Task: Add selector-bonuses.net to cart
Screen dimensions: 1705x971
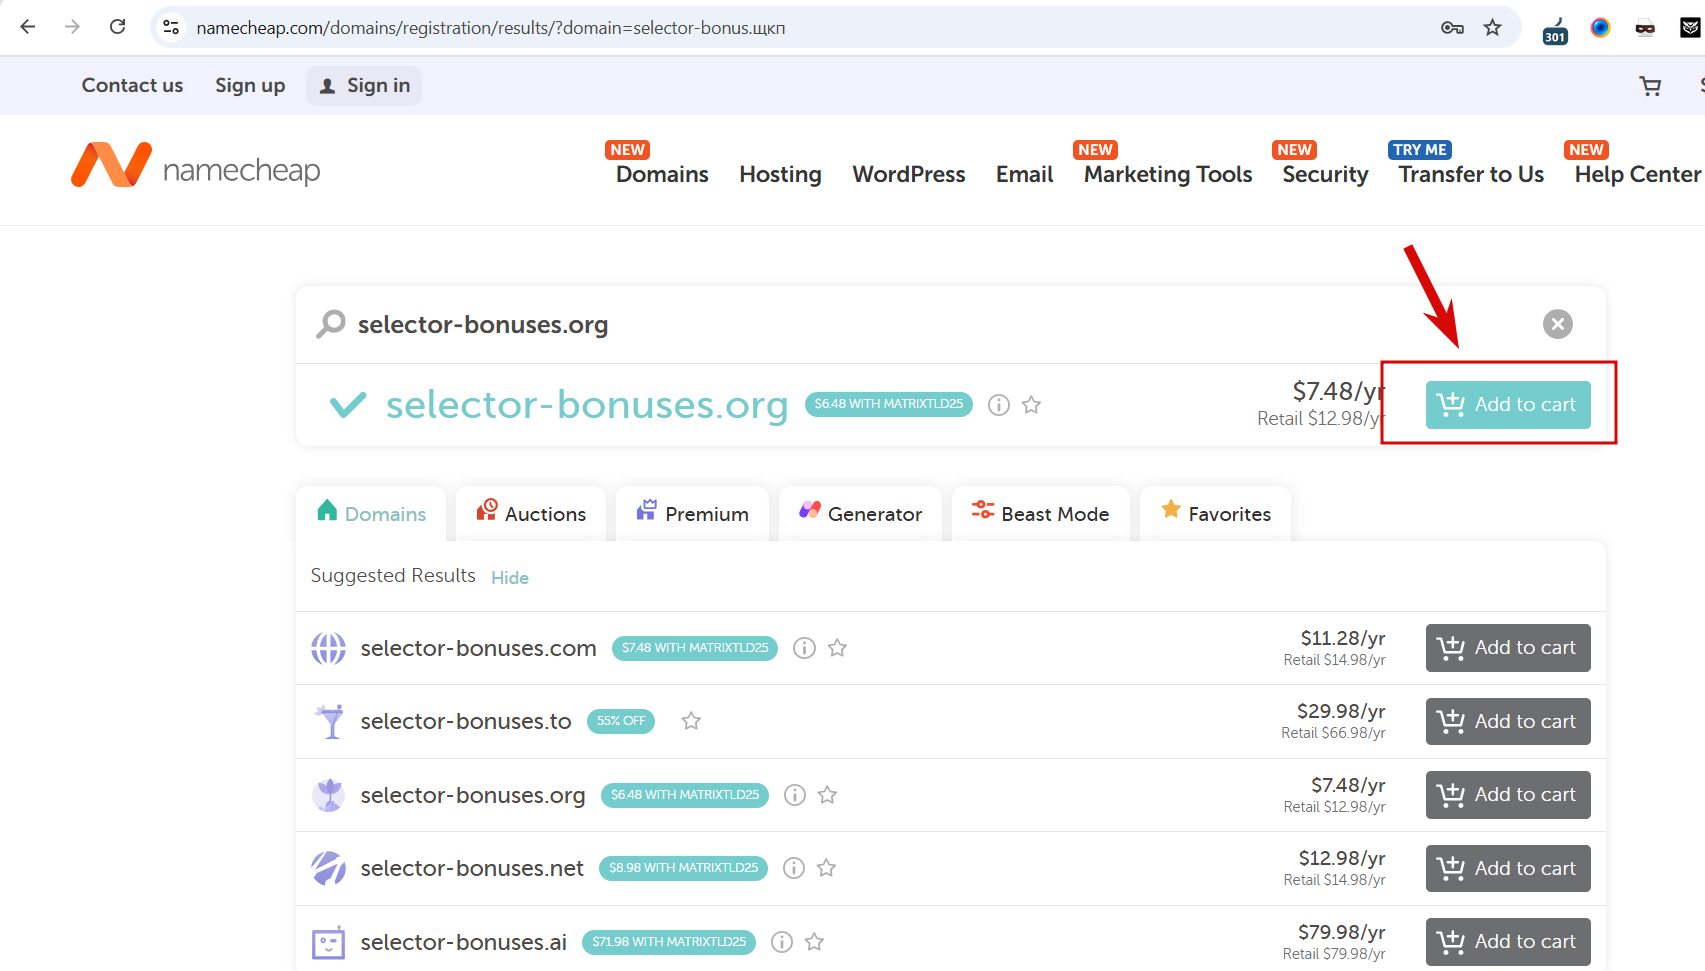Action: point(1507,868)
